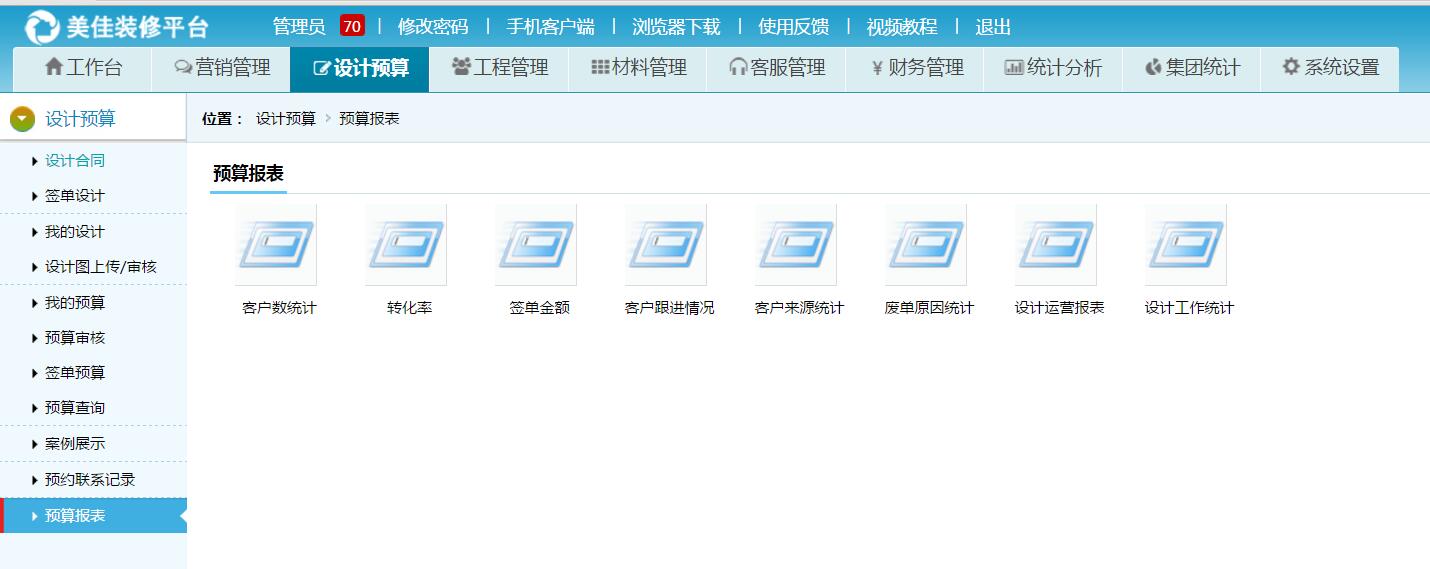1430x569 pixels.
Task: Collapse the 设计预算 sidebar header arrow
Action: click(x=22, y=120)
